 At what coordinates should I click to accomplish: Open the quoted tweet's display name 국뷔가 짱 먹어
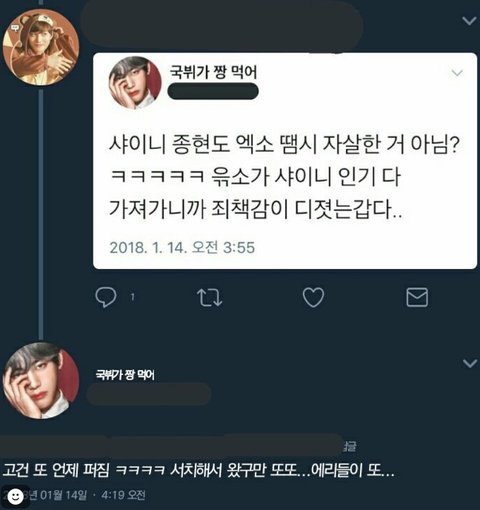213,72
